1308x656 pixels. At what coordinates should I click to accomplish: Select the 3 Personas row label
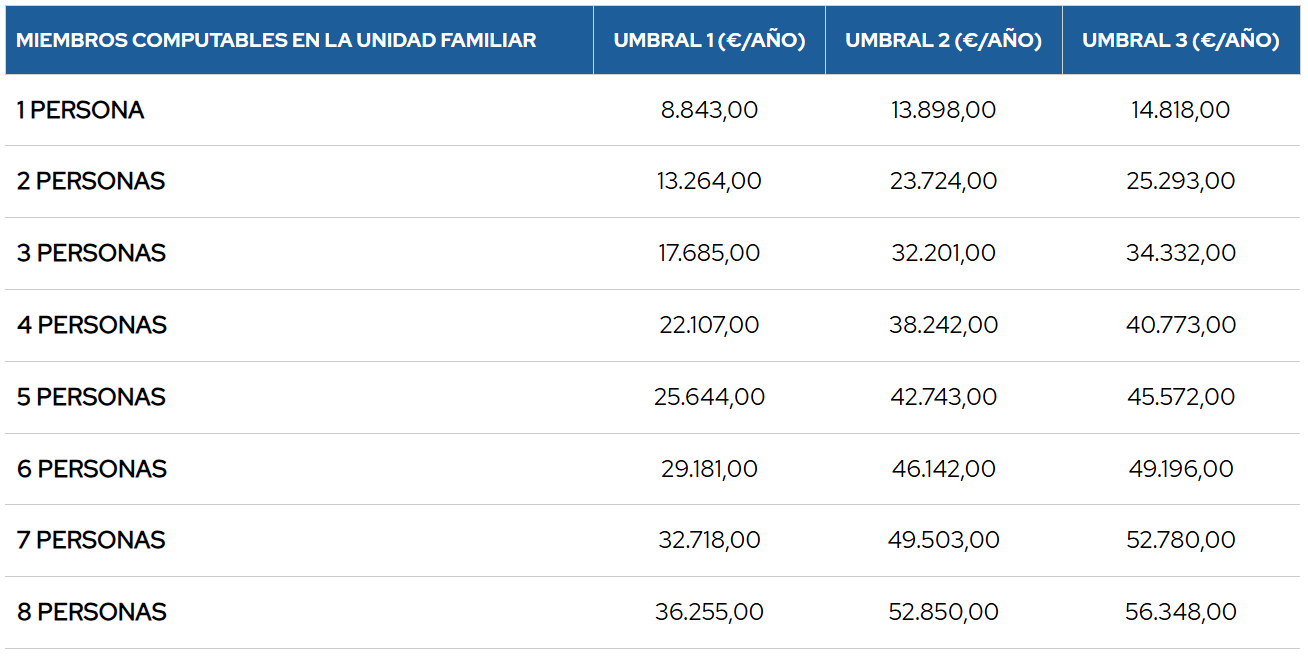91,253
